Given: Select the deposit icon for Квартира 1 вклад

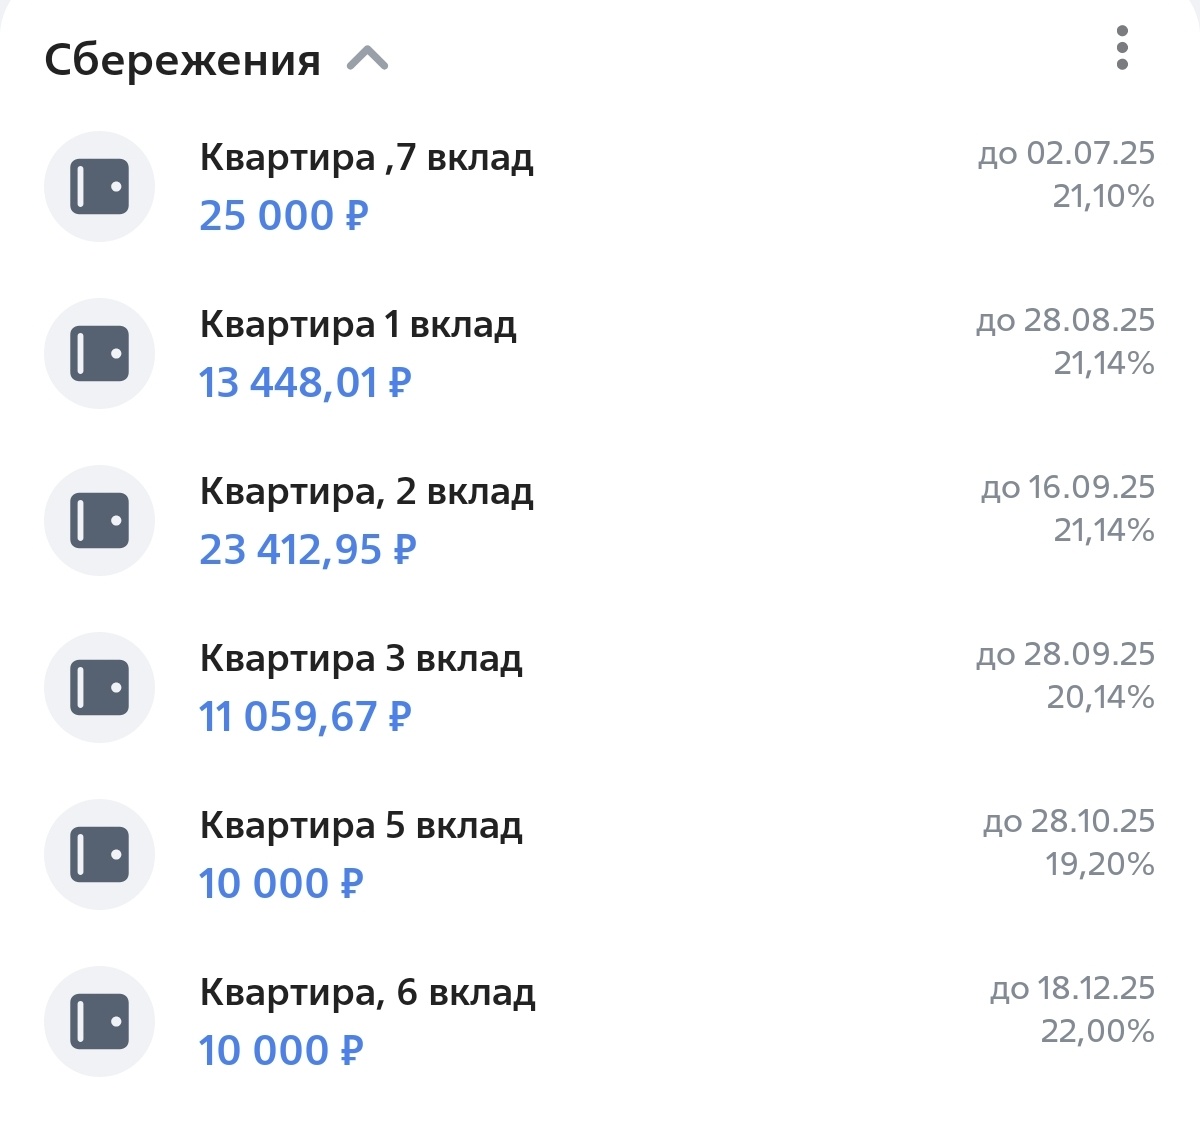Looking at the screenshot, I should point(99,353).
